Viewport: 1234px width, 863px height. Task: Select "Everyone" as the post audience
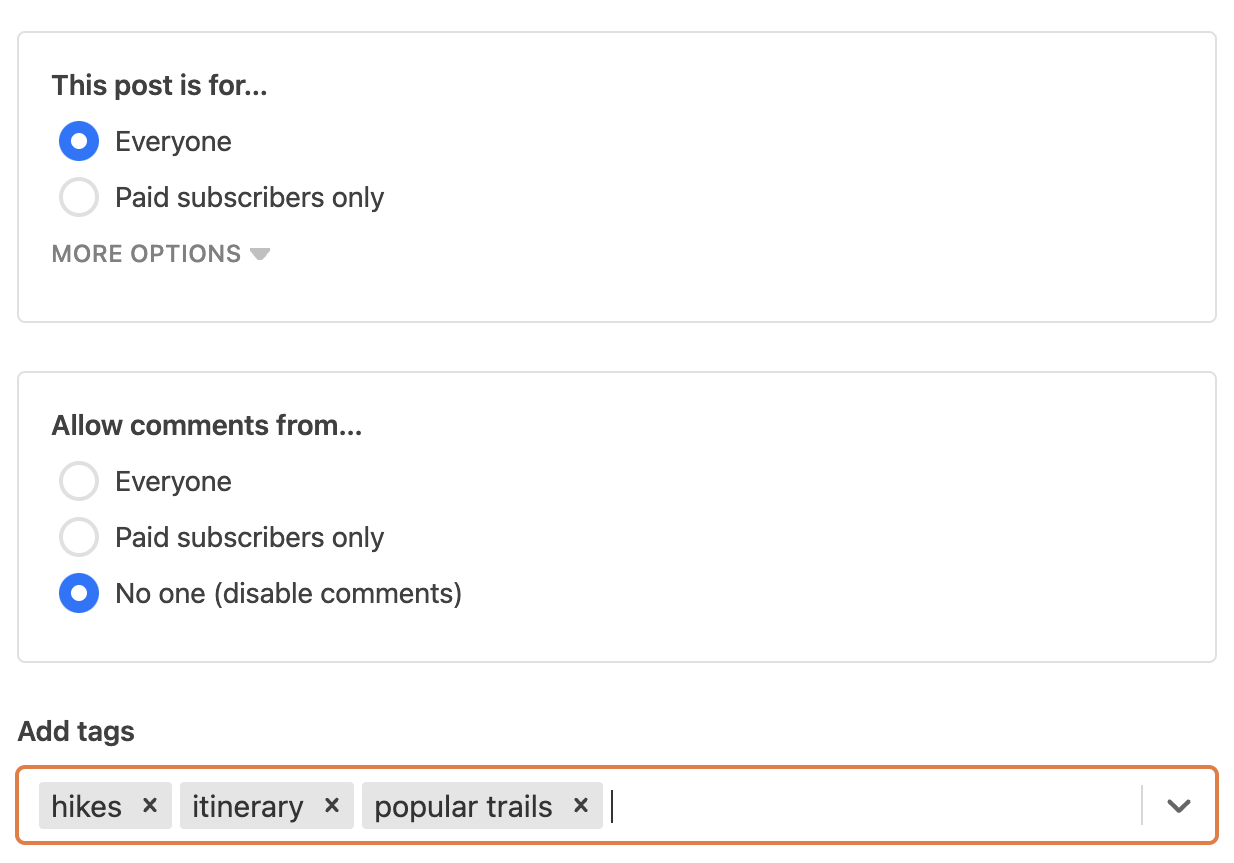pyautogui.click(x=78, y=141)
